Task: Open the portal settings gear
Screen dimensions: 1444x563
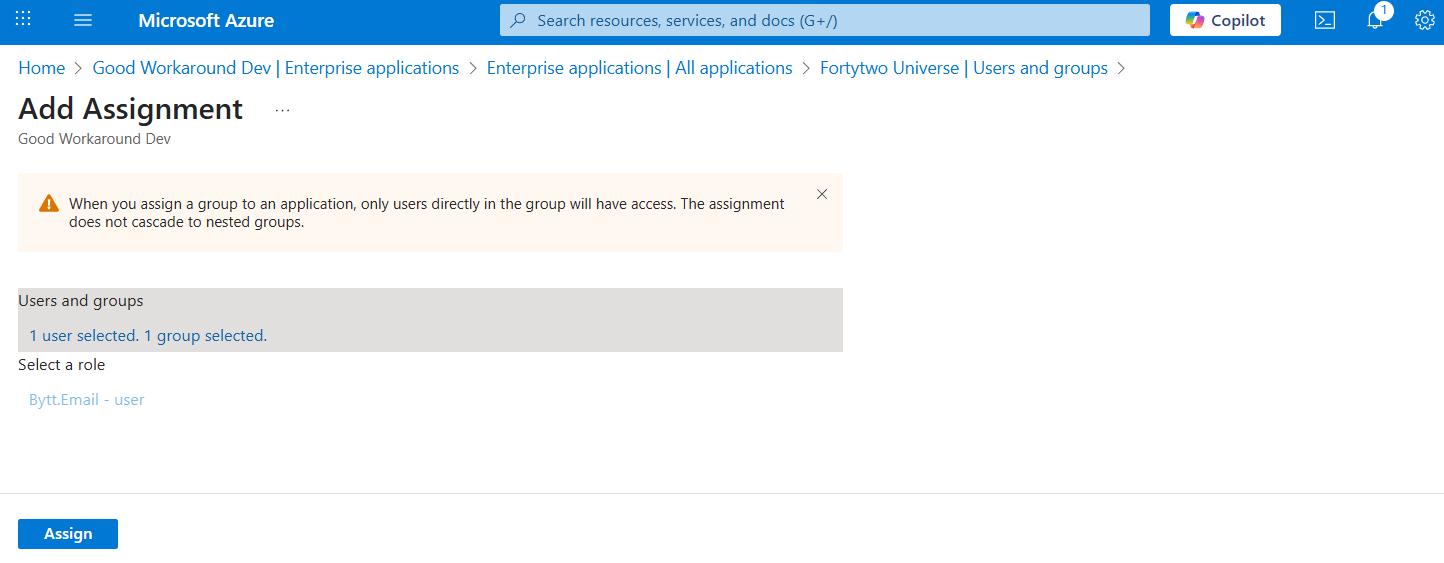Action: pyautogui.click(x=1424, y=21)
